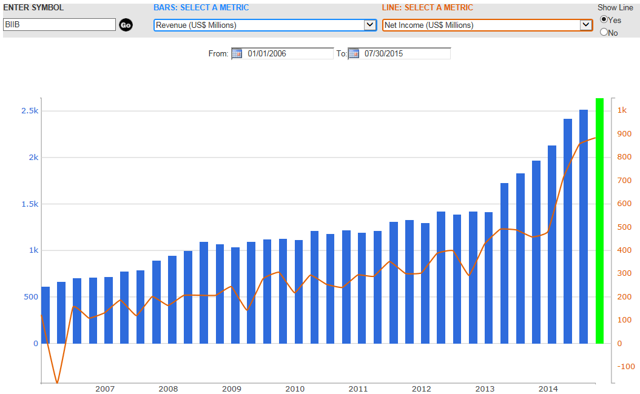Open the Net Income (US$ Millions) line dropdown

point(487,25)
